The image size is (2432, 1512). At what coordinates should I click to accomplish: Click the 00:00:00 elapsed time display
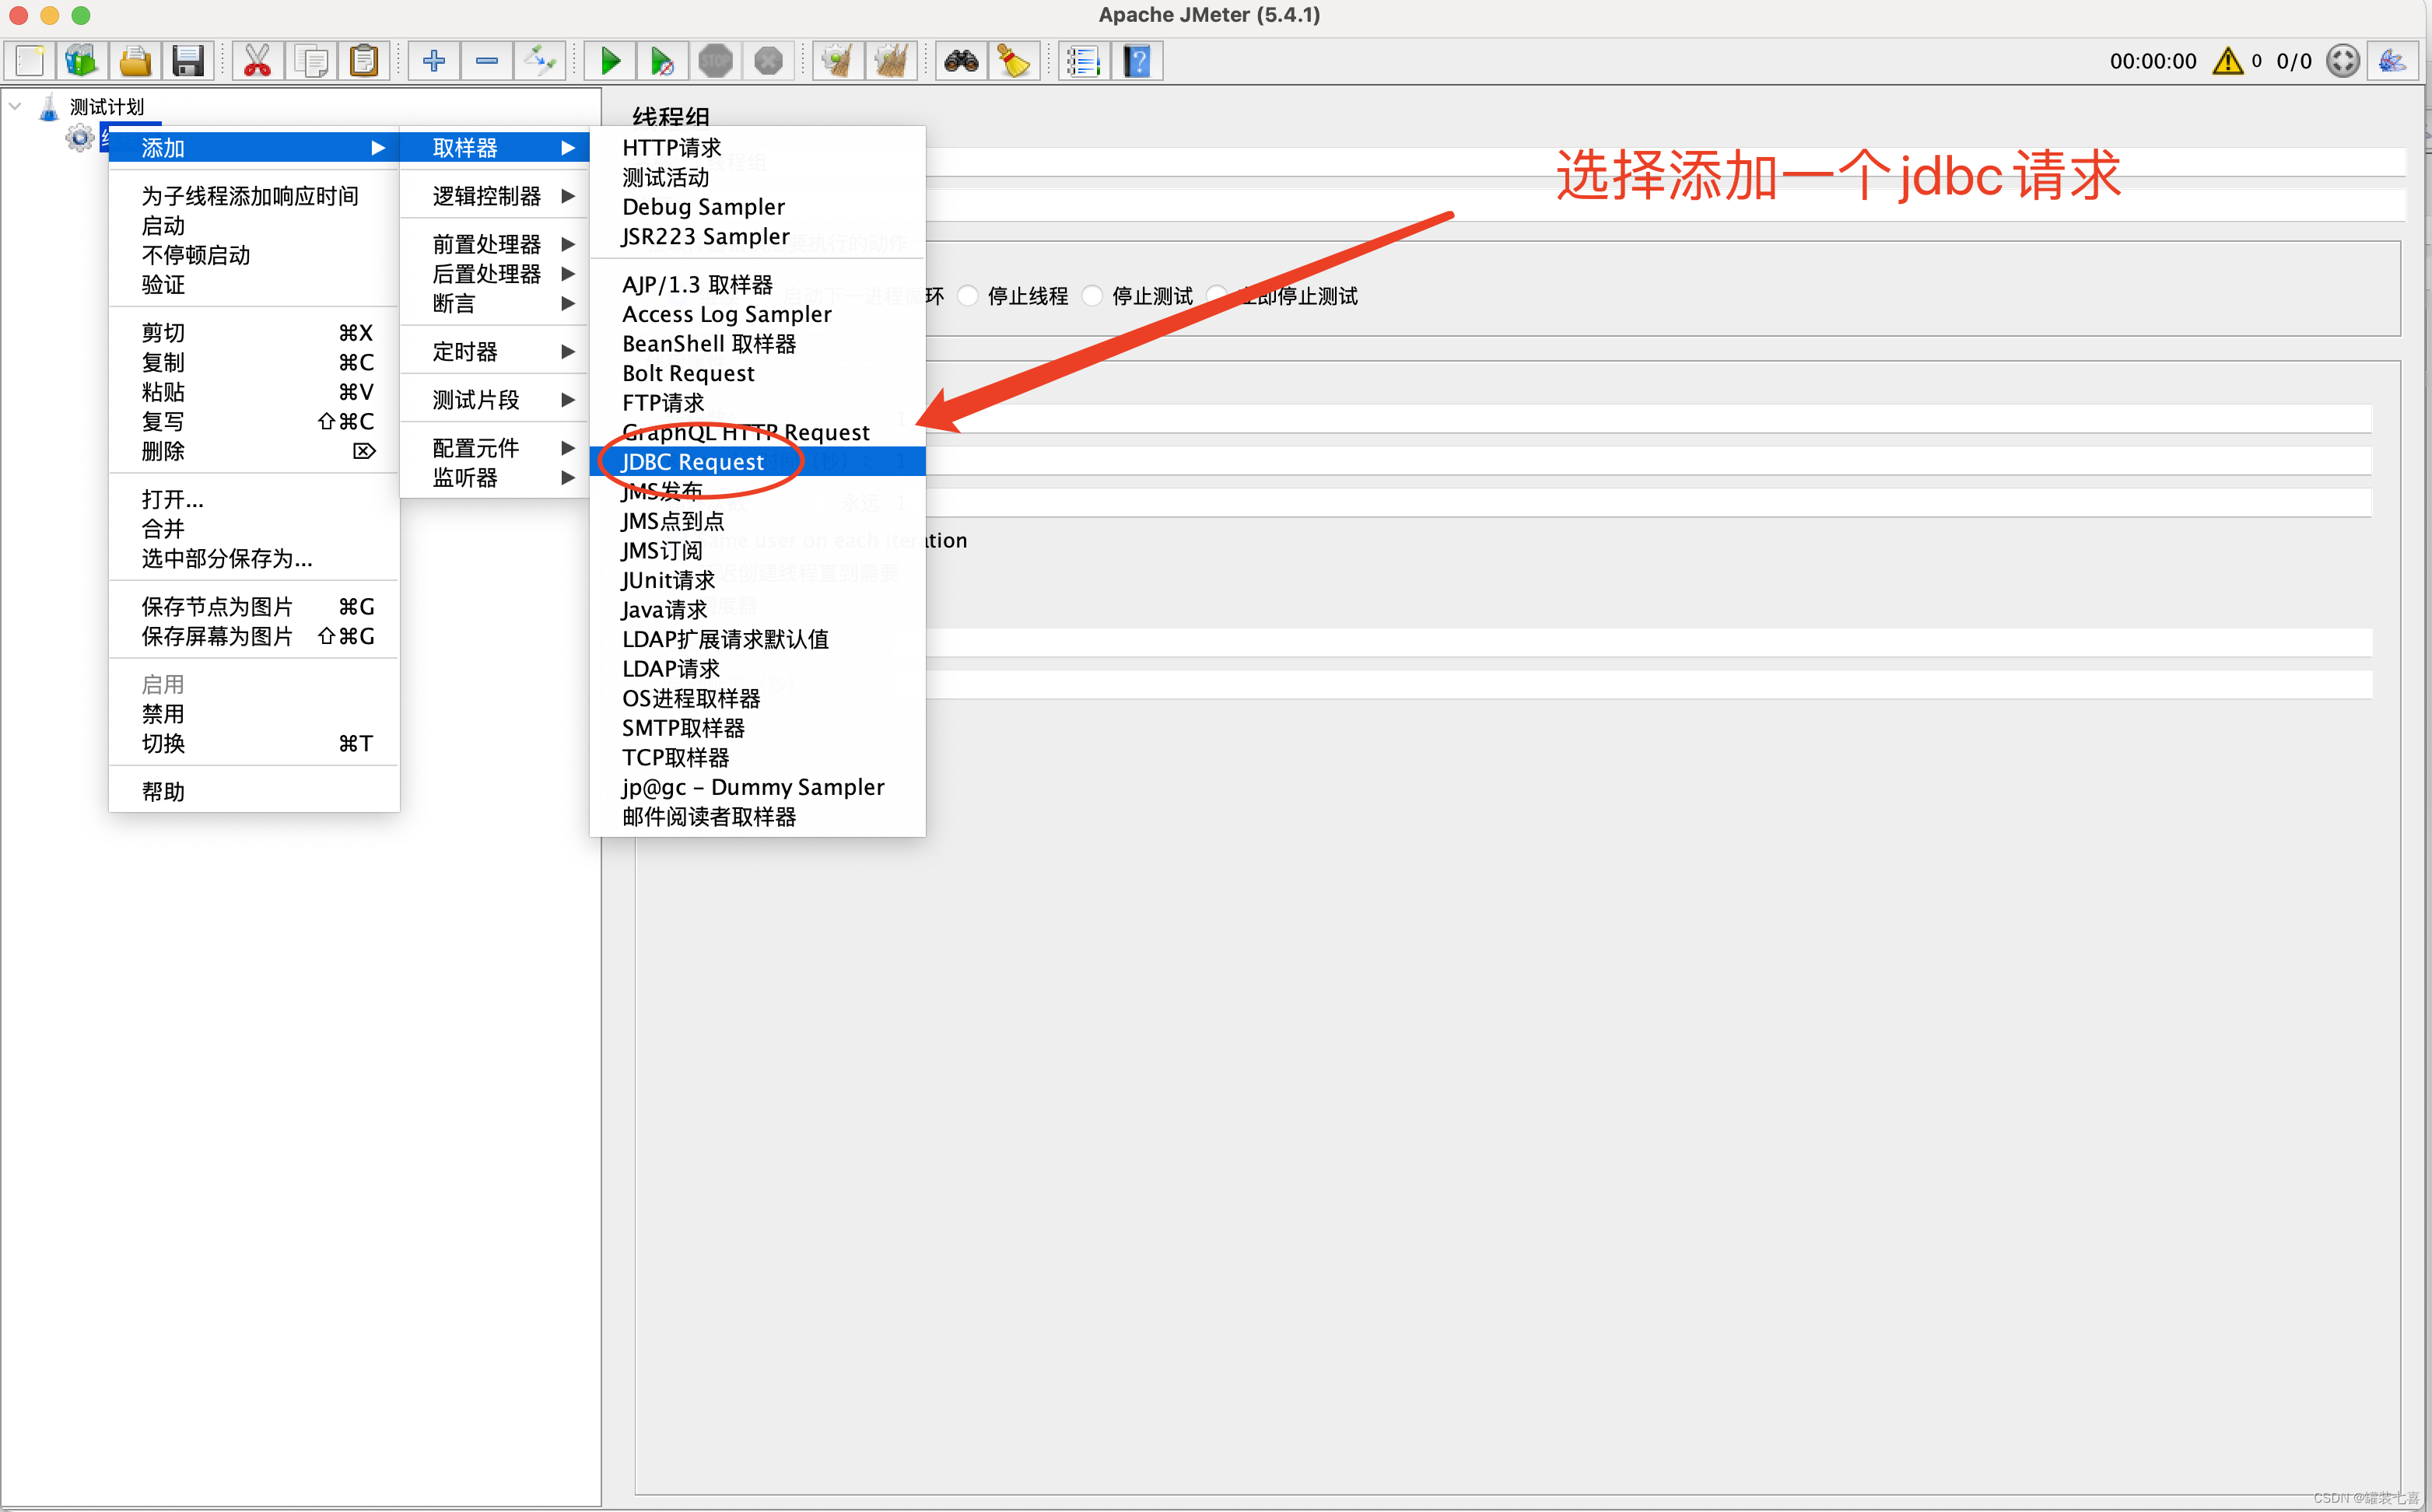click(2152, 61)
